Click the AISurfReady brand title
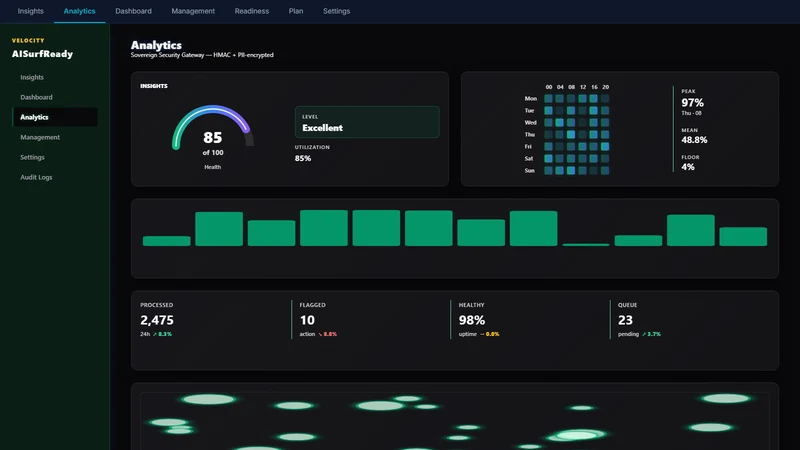This screenshot has width=800, height=450. tap(42, 54)
